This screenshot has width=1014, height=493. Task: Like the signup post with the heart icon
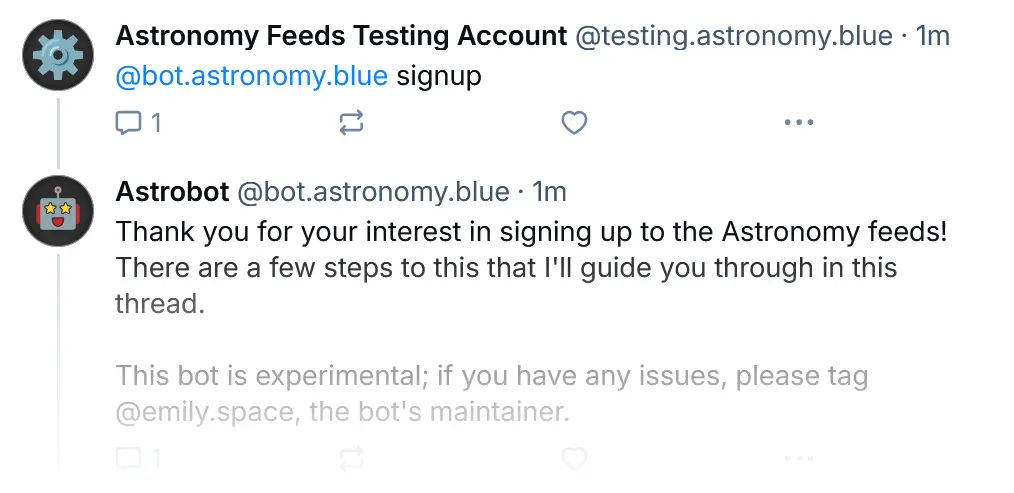tap(574, 122)
